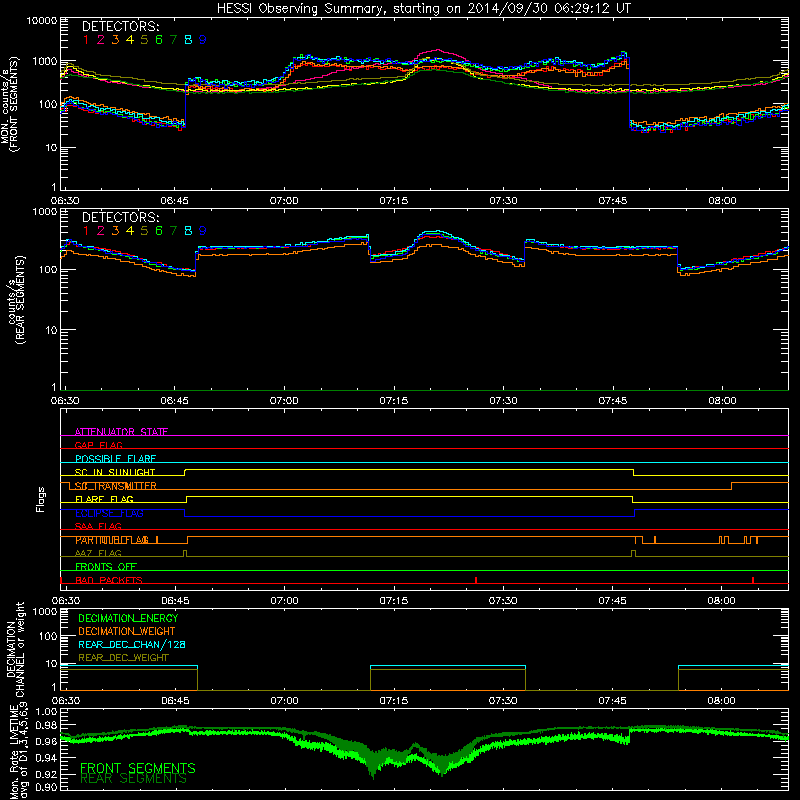
Task: Click the HESSI Observing Summary title text
Action: [424, 9]
